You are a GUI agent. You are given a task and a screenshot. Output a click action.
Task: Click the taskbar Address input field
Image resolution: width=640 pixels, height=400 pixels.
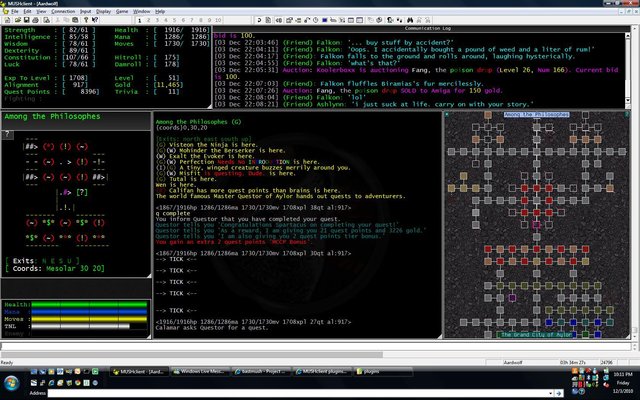[298, 393]
